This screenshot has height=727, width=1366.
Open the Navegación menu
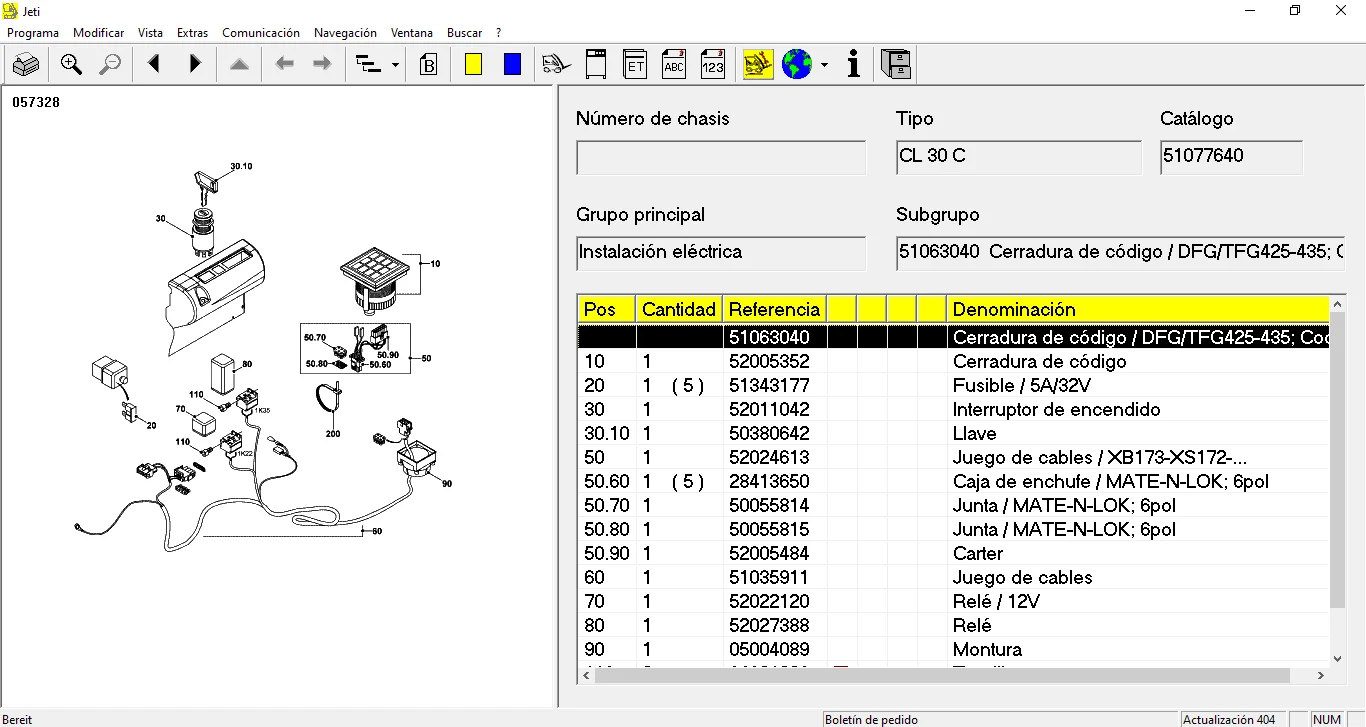coord(345,33)
